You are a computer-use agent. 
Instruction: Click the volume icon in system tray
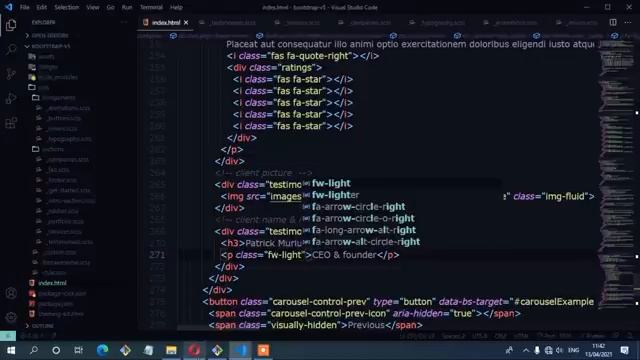coord(559,350)
